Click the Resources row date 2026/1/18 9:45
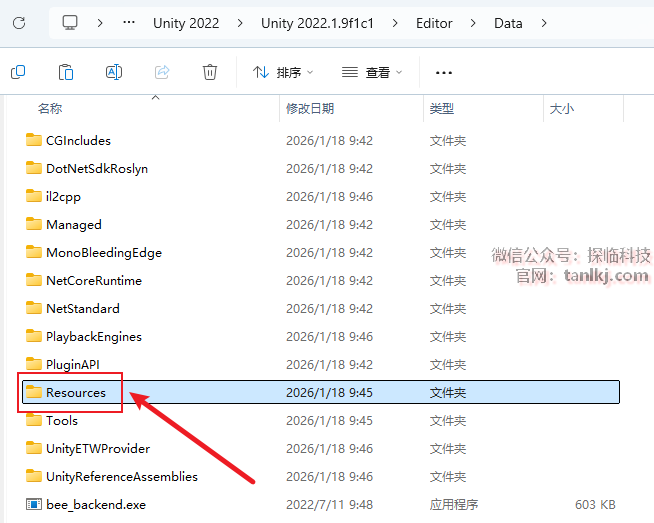The image size is (654, 523). [x=329, y=392]
